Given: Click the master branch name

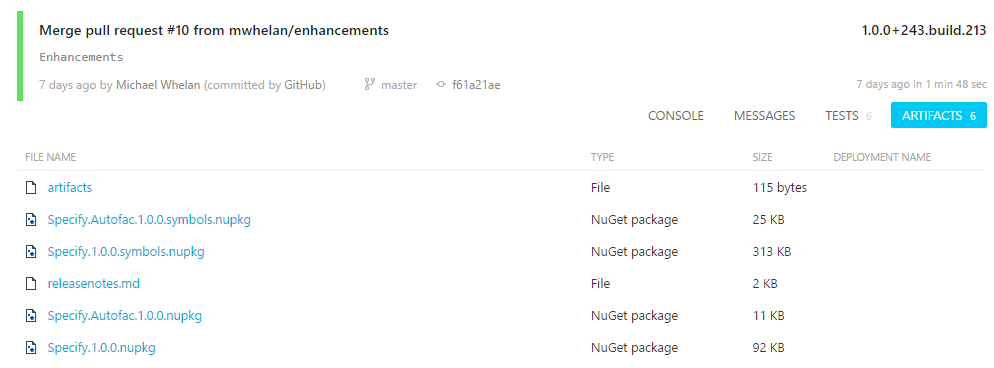Looking at the screenshot, I should [x=399, y=85].
